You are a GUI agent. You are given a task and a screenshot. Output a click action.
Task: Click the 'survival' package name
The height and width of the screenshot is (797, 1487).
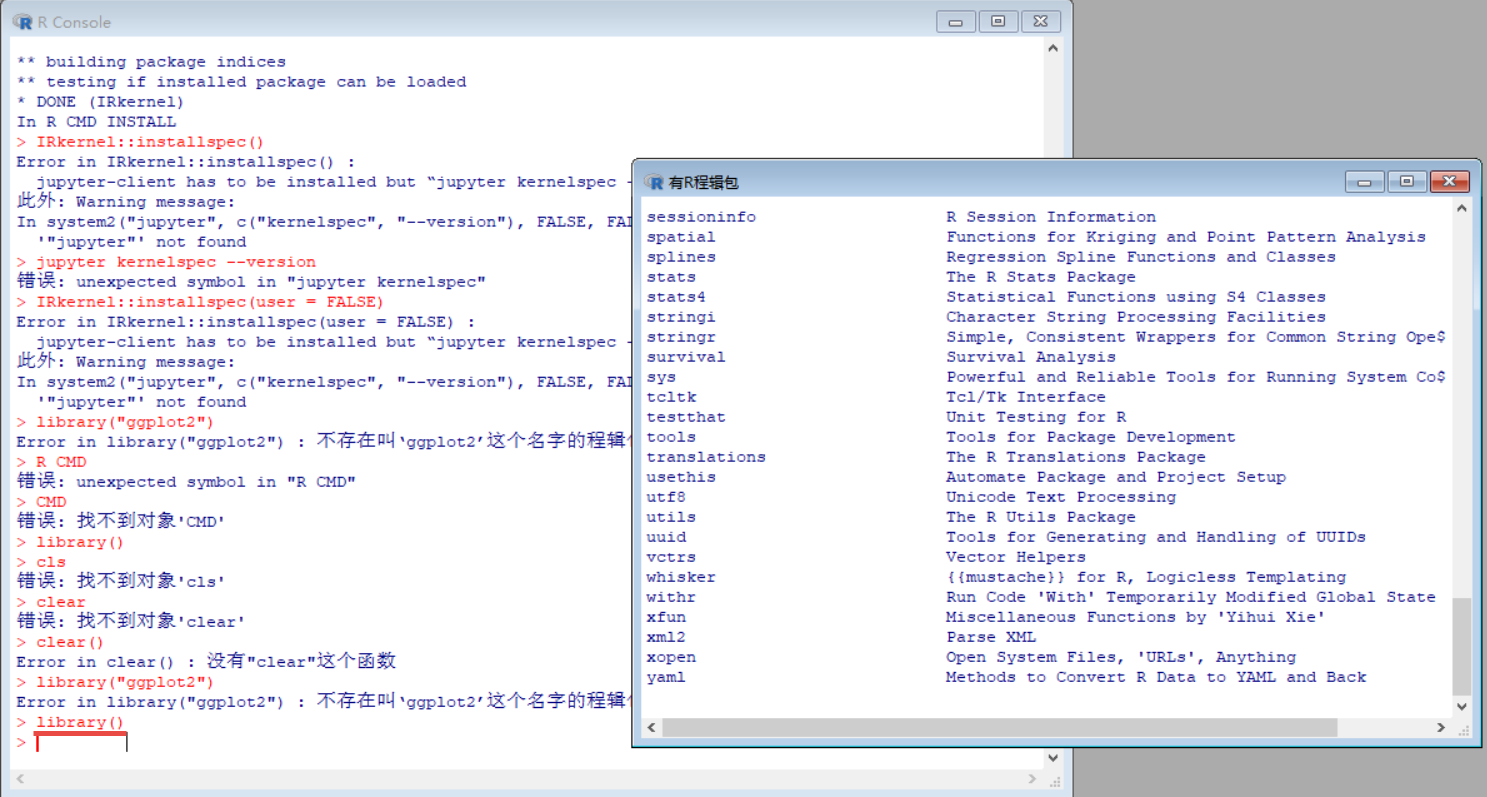(686, 357)
